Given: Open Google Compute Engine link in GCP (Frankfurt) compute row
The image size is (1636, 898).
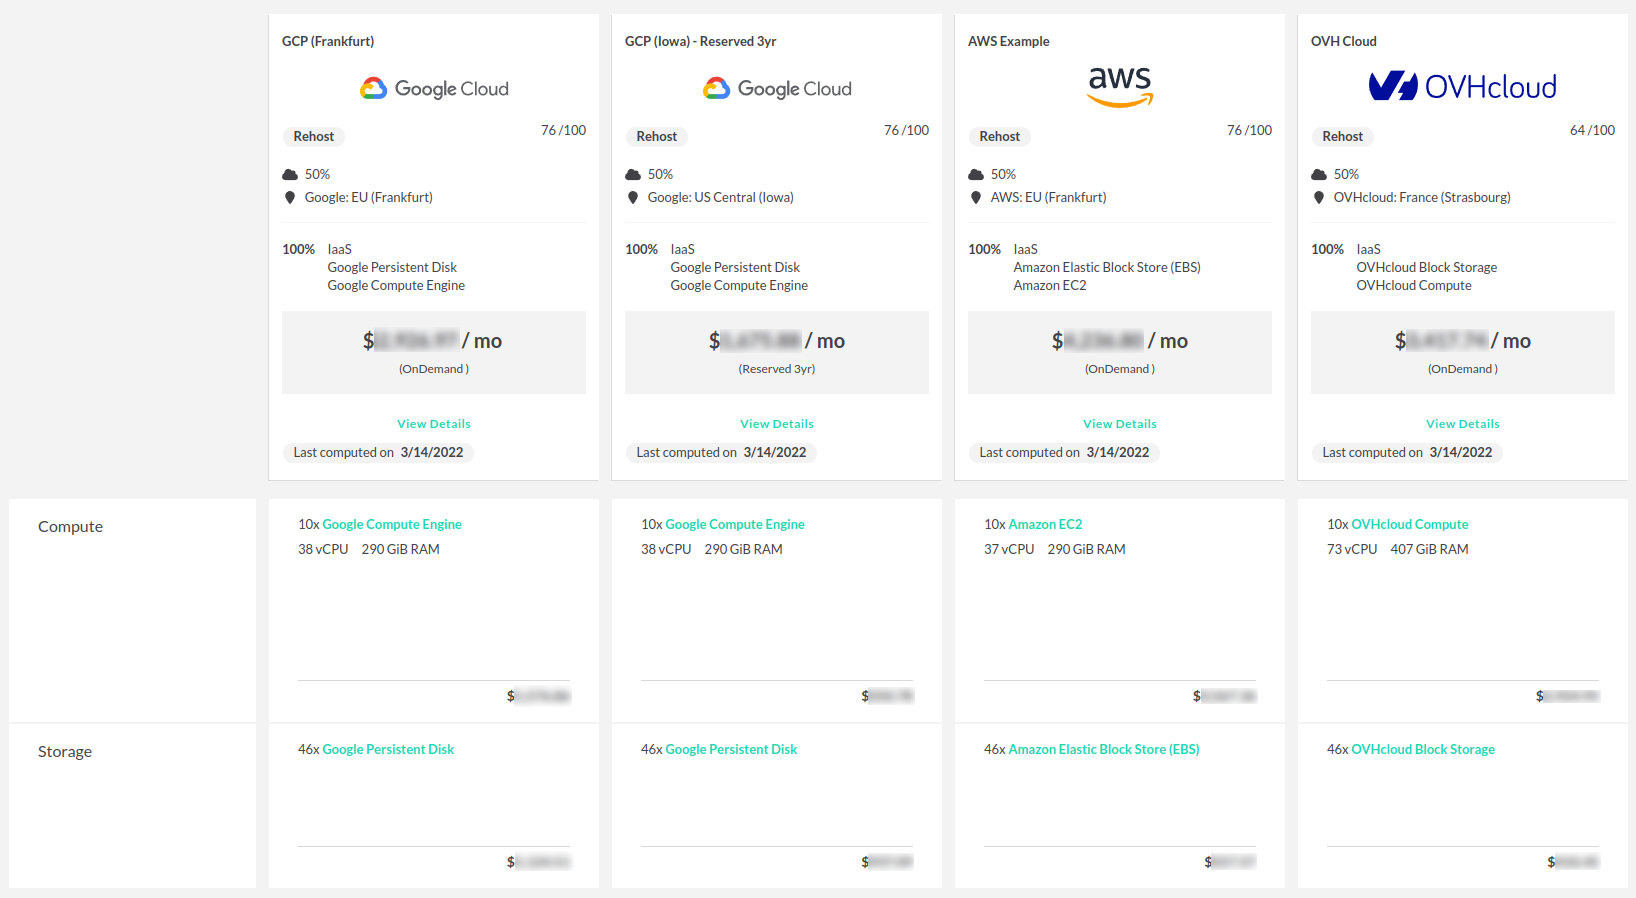Looking at the screenshot, I should coord(392,524).
